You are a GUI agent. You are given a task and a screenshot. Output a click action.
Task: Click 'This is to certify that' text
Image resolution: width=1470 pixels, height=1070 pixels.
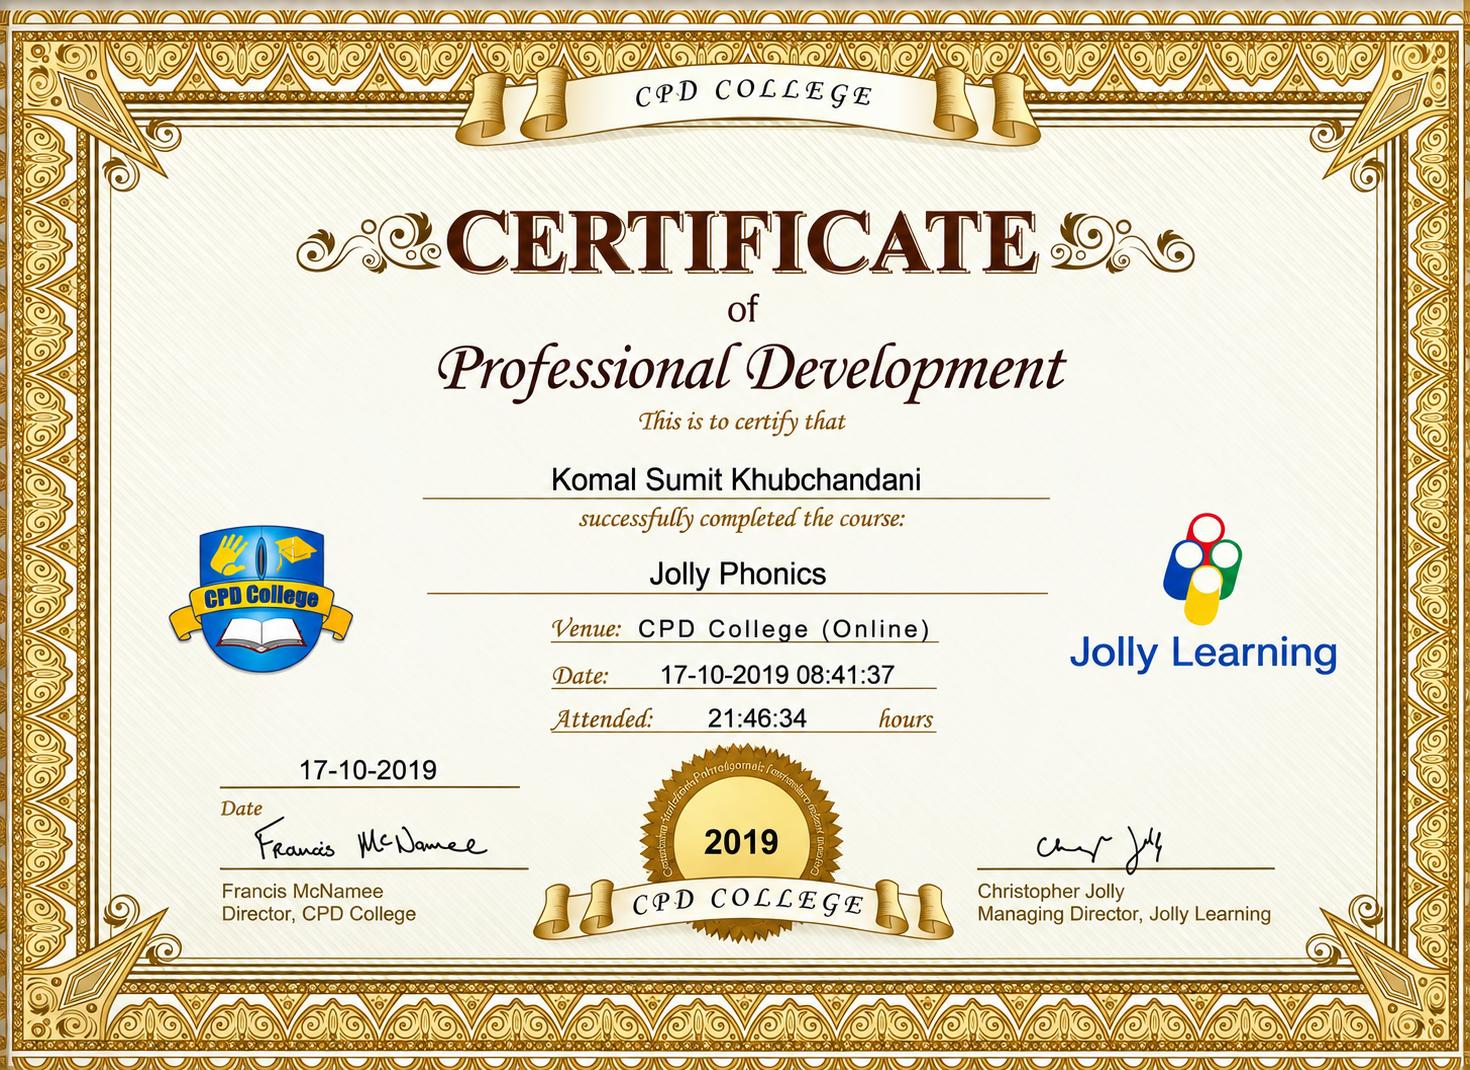[x=742, y=421]
